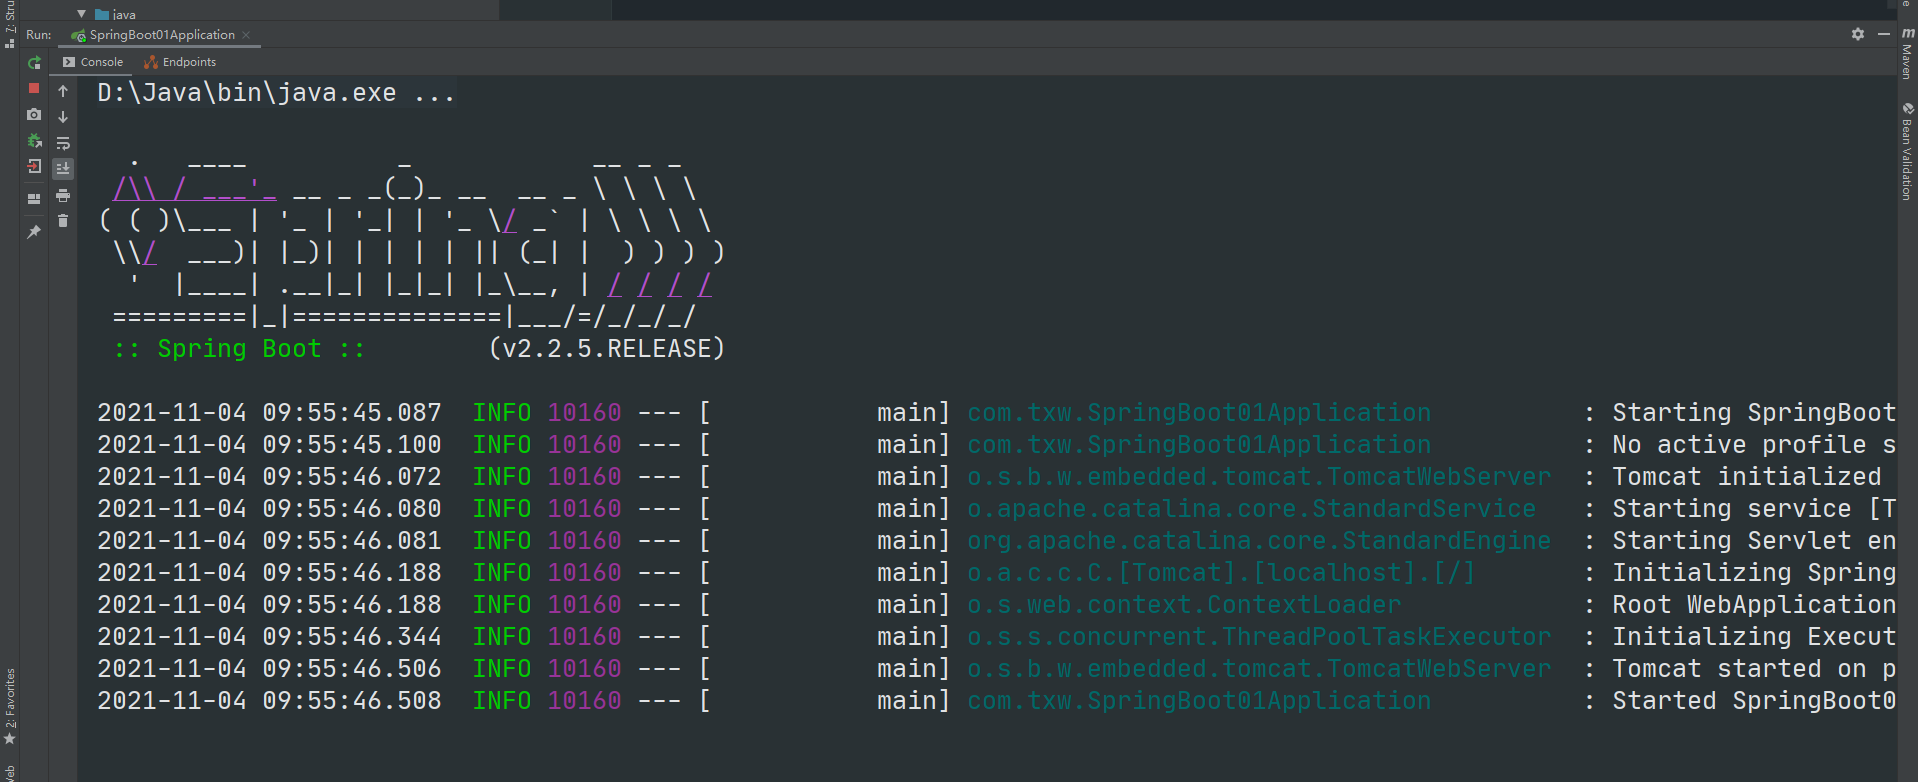Click the 'Started SpringBoot0' log message
The width and height of the screenshot is (1918, 782).
point(1754,701)
